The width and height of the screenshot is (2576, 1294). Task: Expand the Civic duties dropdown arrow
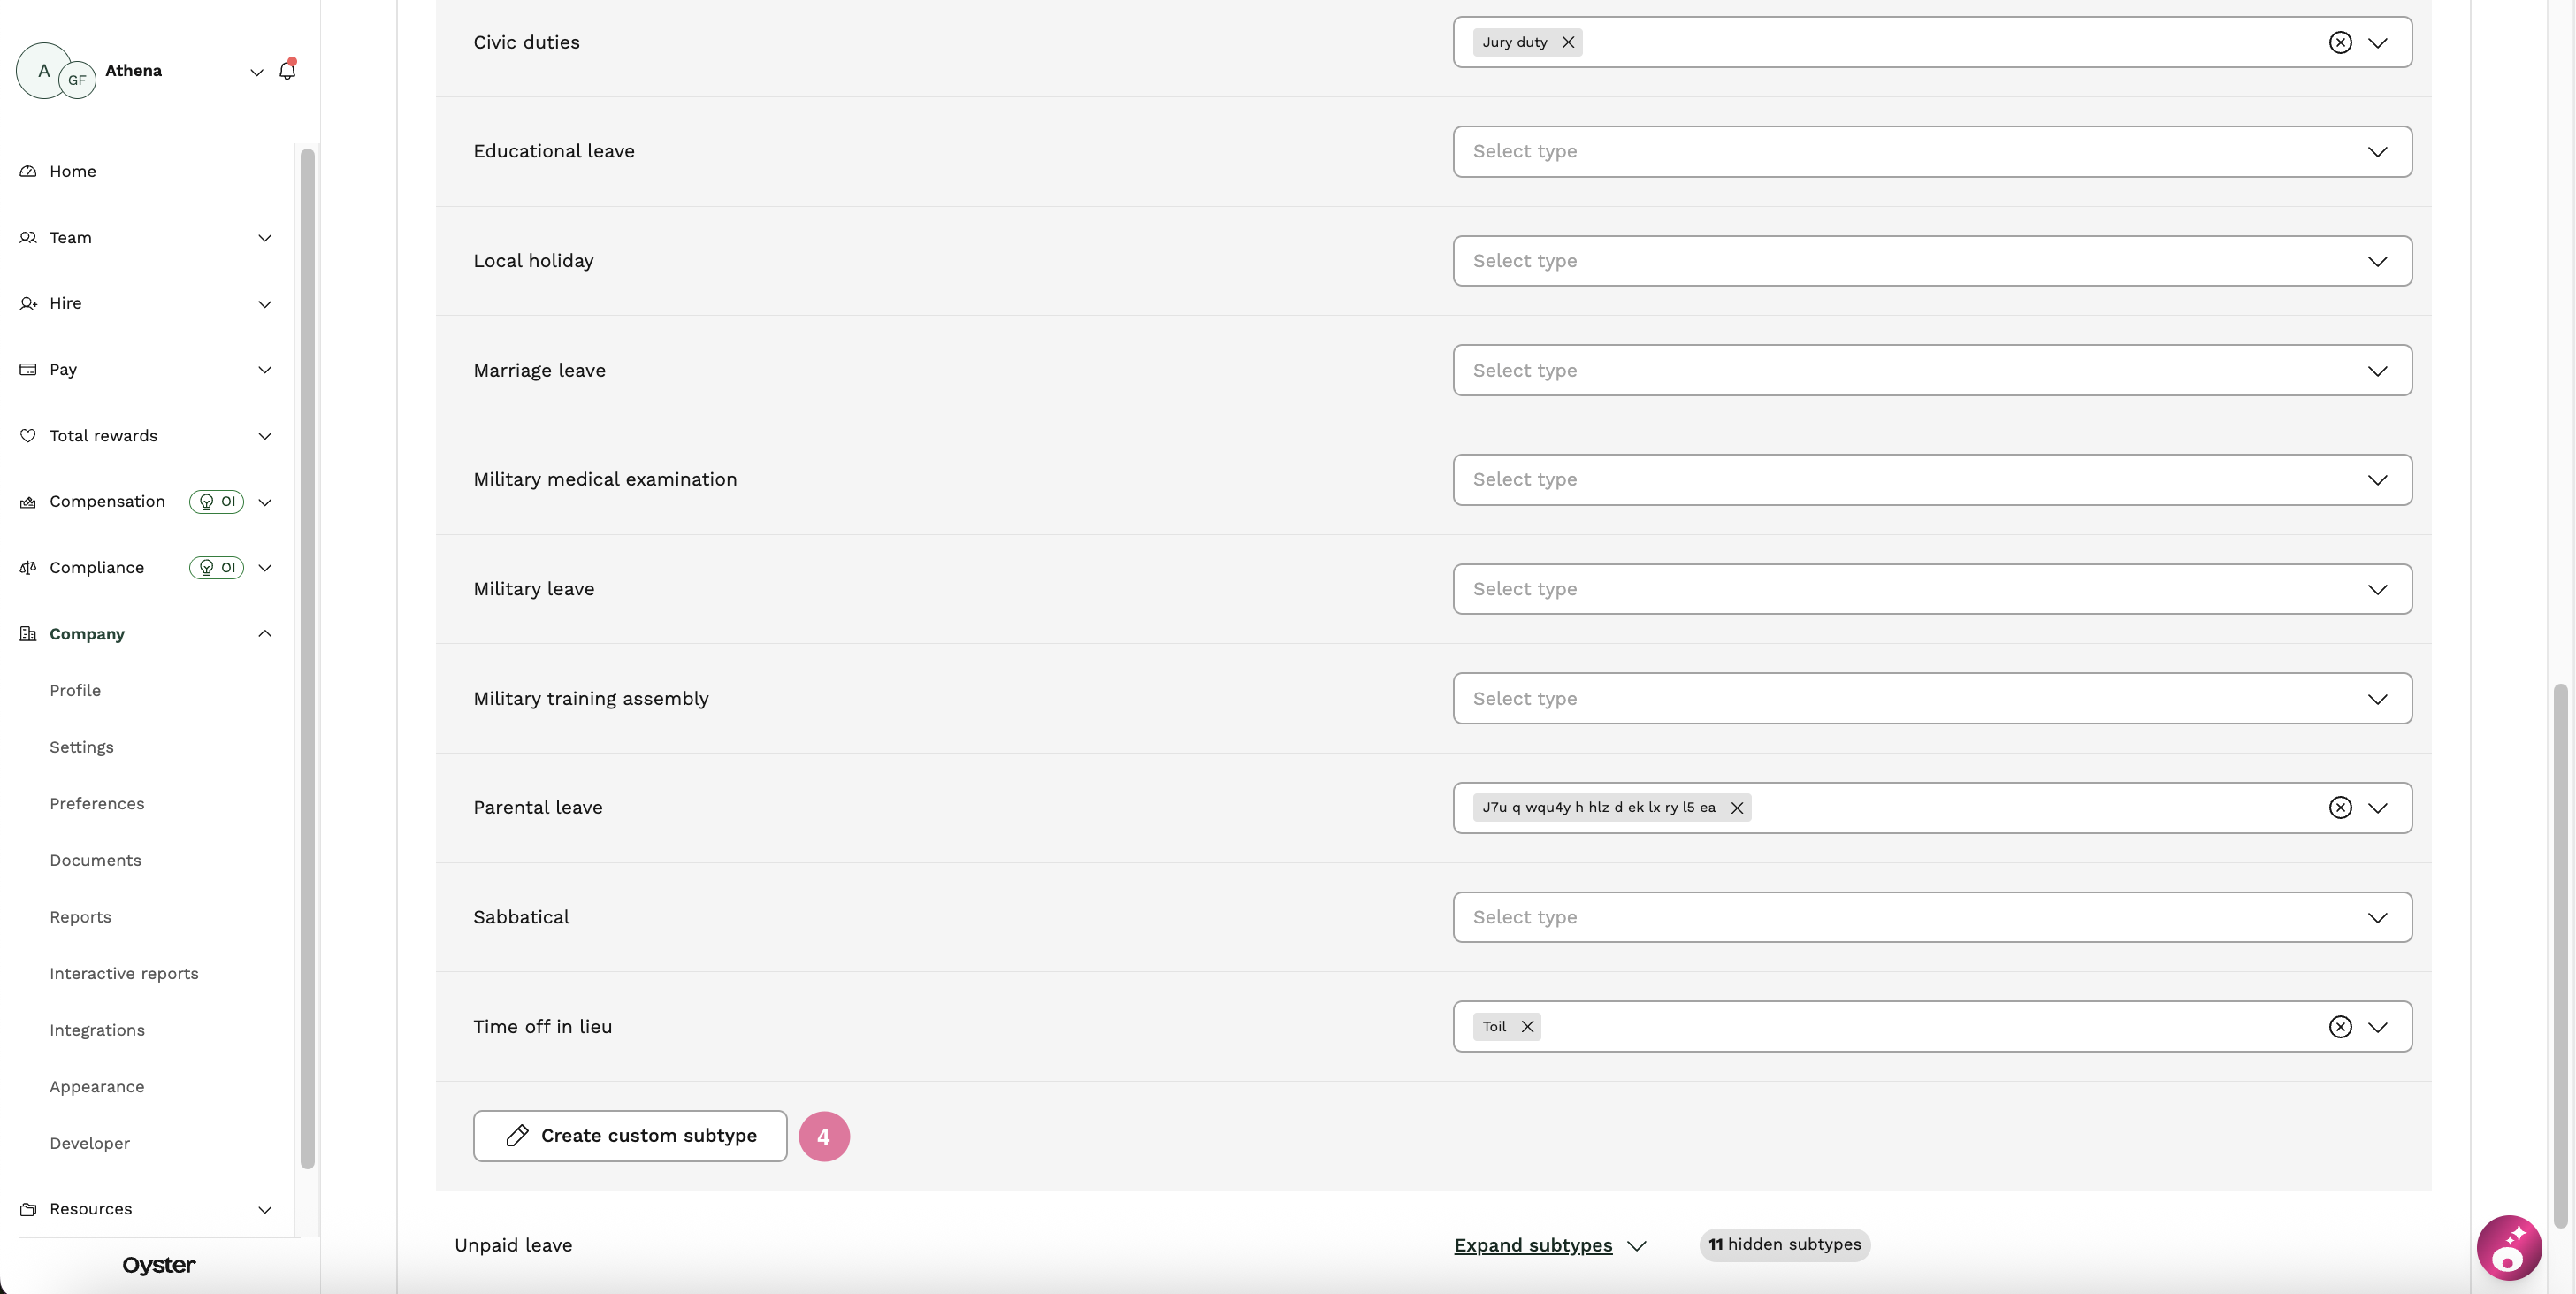click(x=2378, y=43)
